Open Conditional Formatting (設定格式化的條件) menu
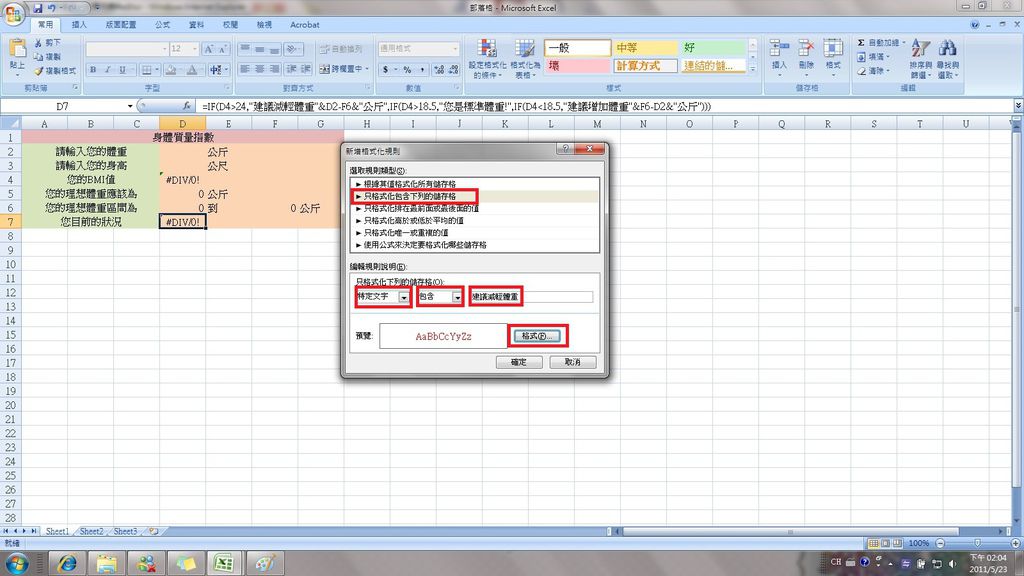Image resolution: width=1024 pixels, height=576 pixels. click(487, 58)
